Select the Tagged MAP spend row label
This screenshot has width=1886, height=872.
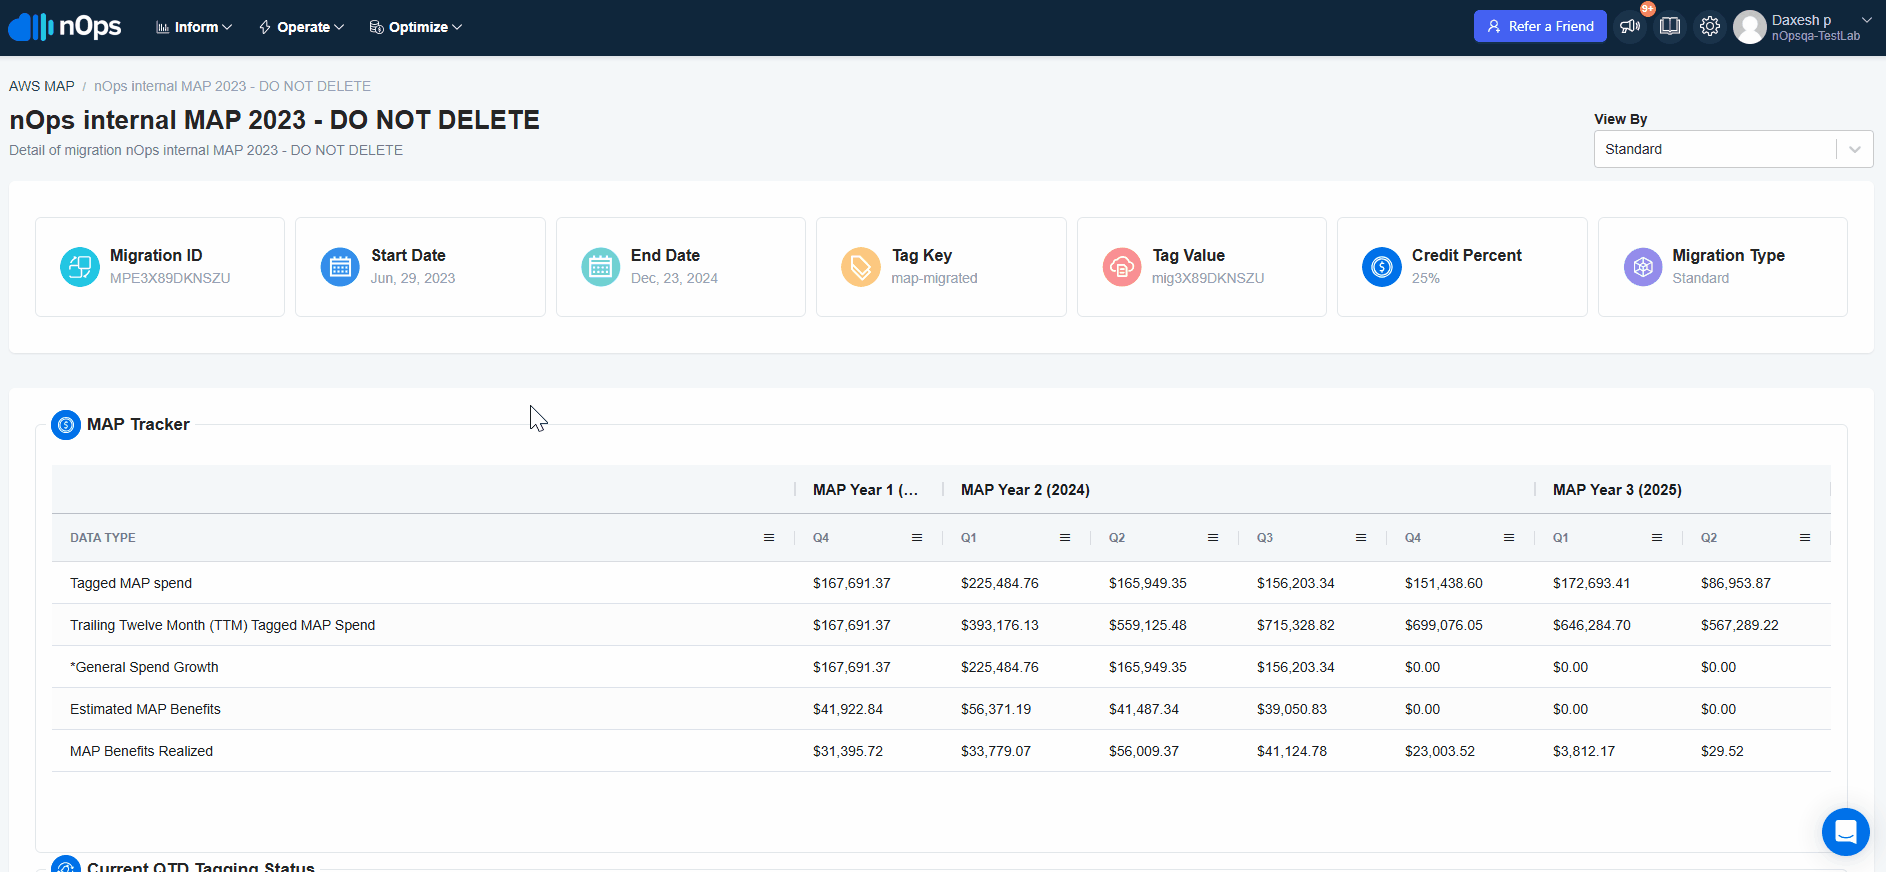click(131, 583)
